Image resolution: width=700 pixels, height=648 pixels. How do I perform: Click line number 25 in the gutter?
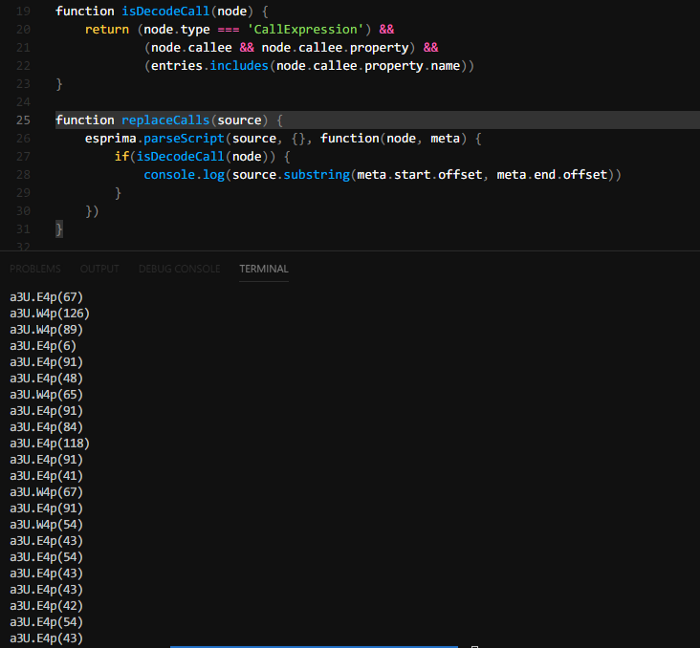(23, 120)
